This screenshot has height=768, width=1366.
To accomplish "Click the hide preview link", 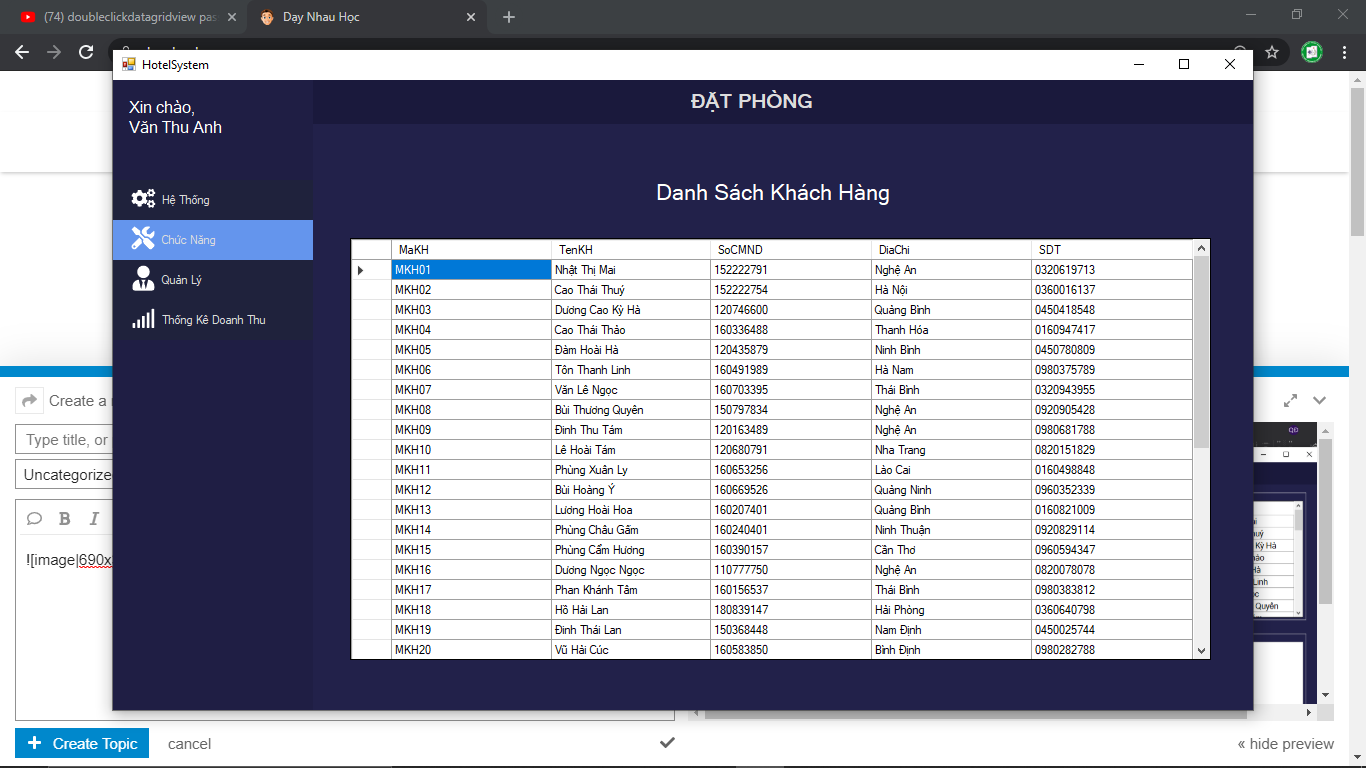I will pyautogui.click(x=1285, y=743).
